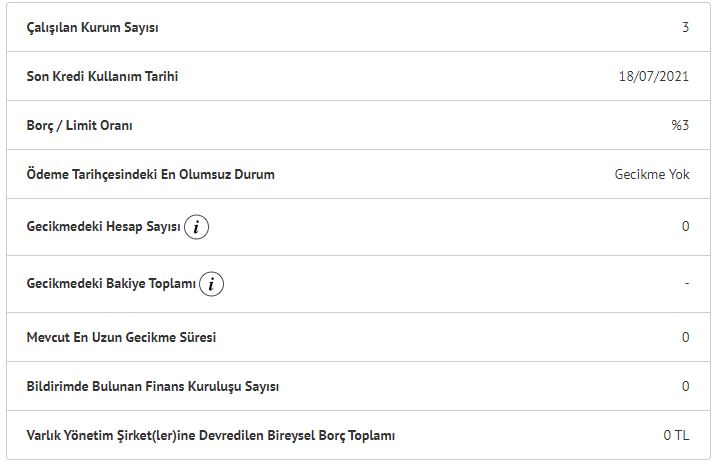Open info icon beside Gecikmedeki Hesap Sayısı
The width and height of the screenshot is (712, 474).
tap(196, 227)
